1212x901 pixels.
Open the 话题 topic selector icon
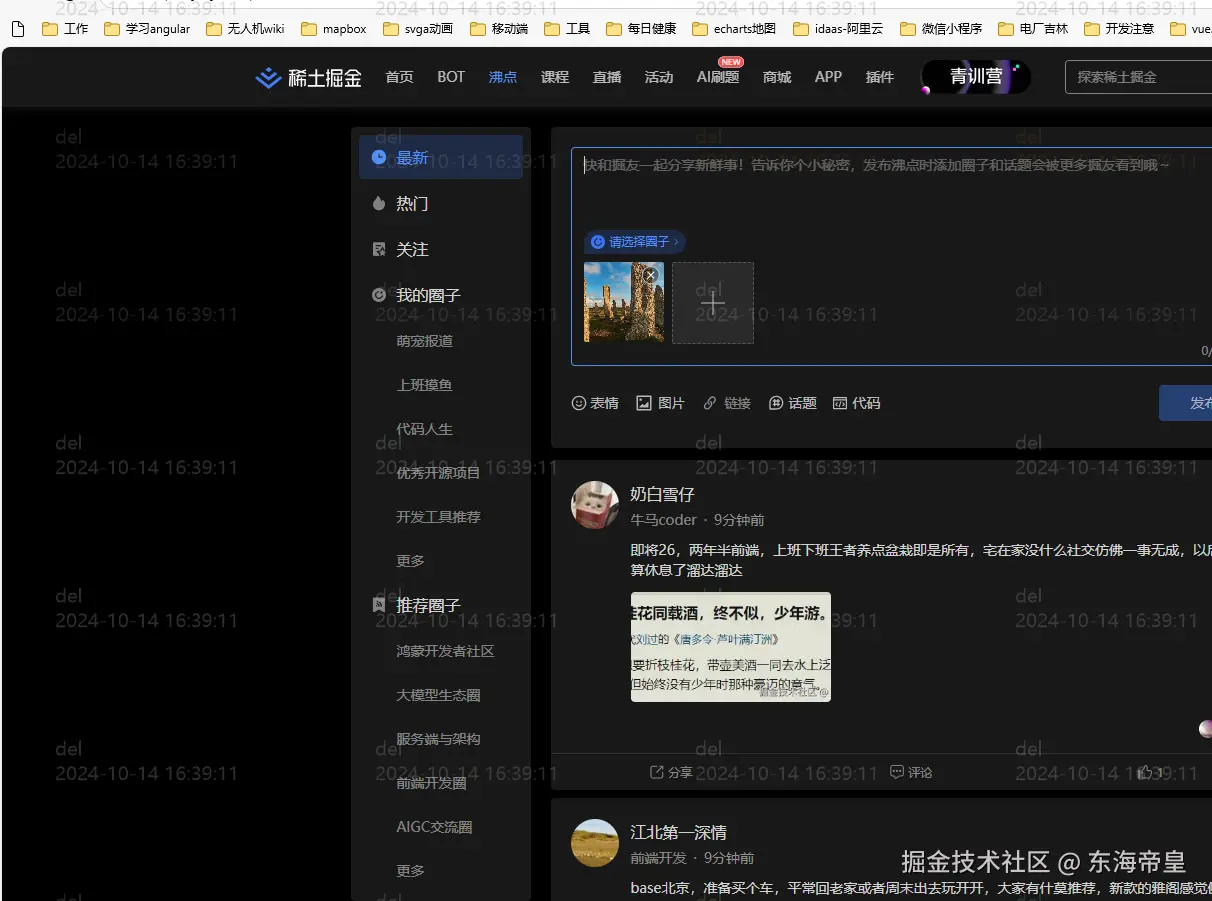coord(792,402)
